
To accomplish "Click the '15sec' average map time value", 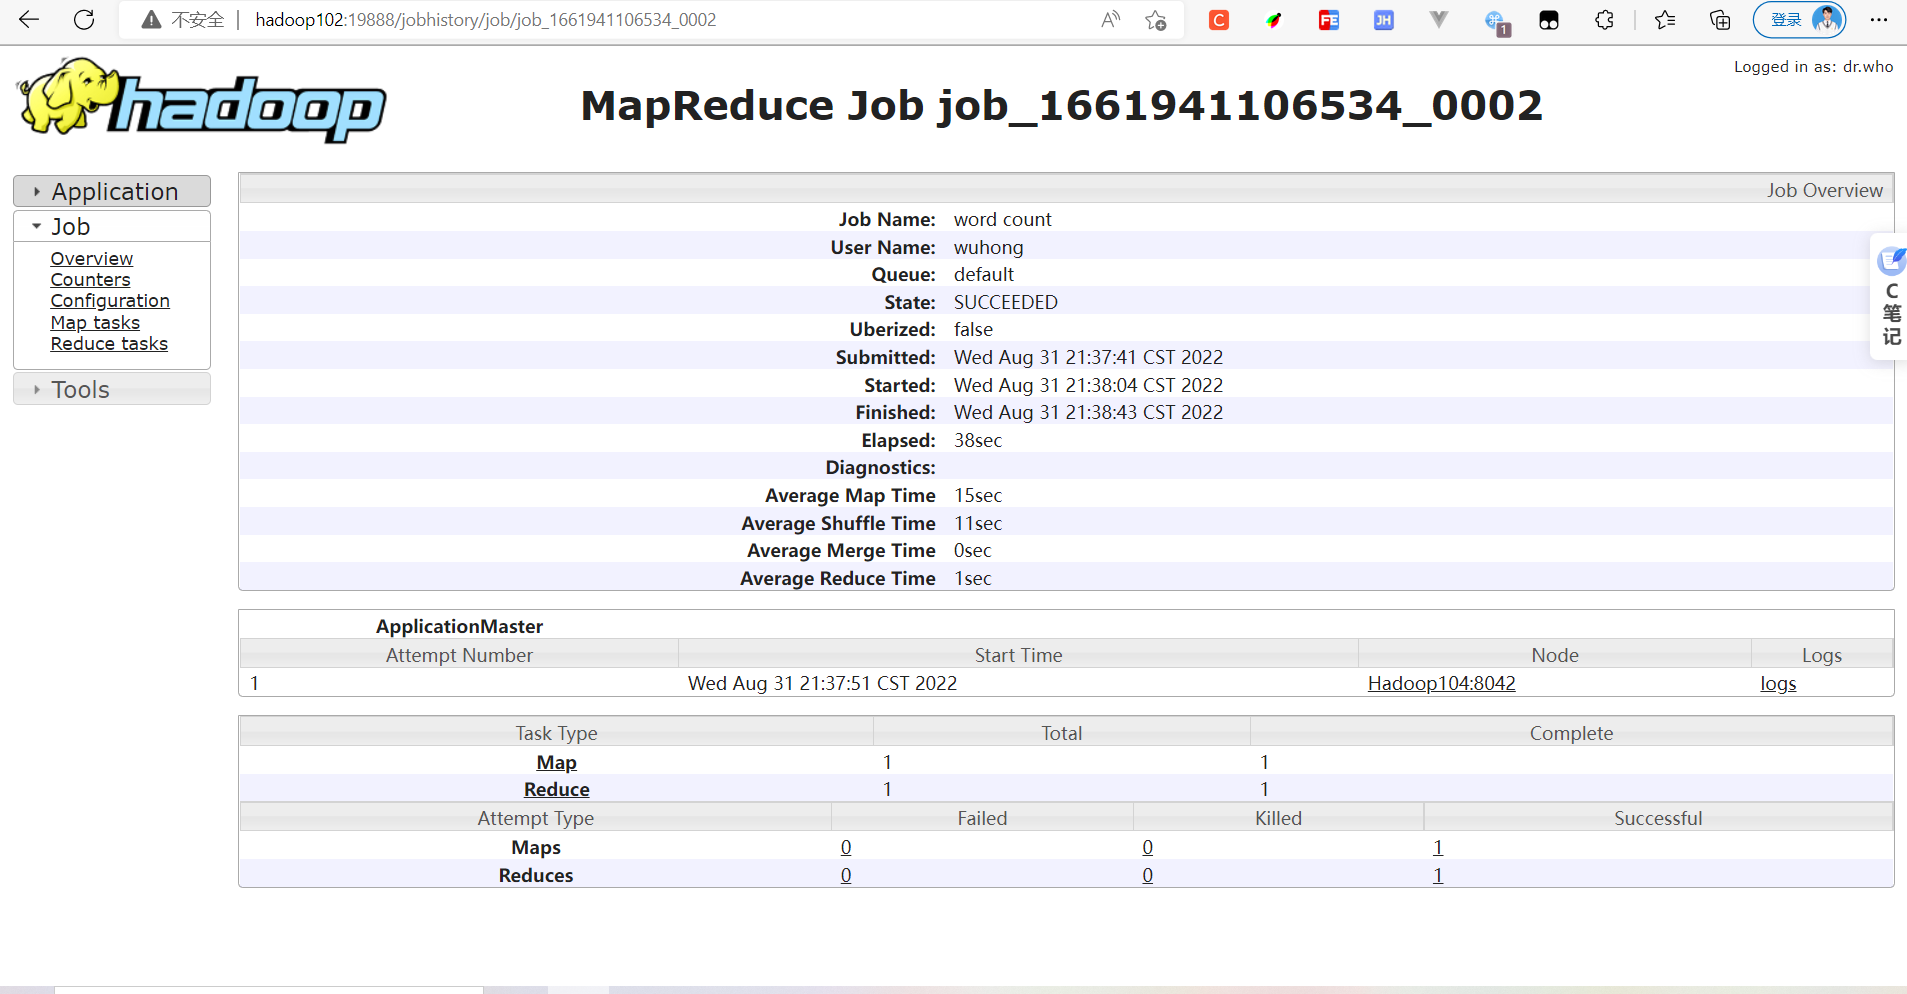I will [x=977, y=495].
